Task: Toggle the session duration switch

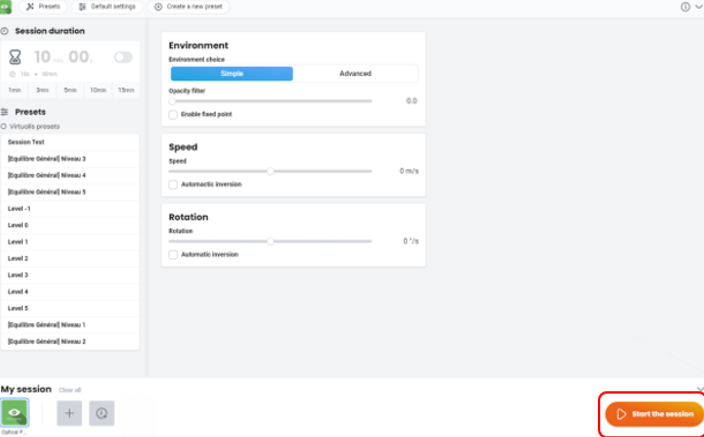Action: 123,57
